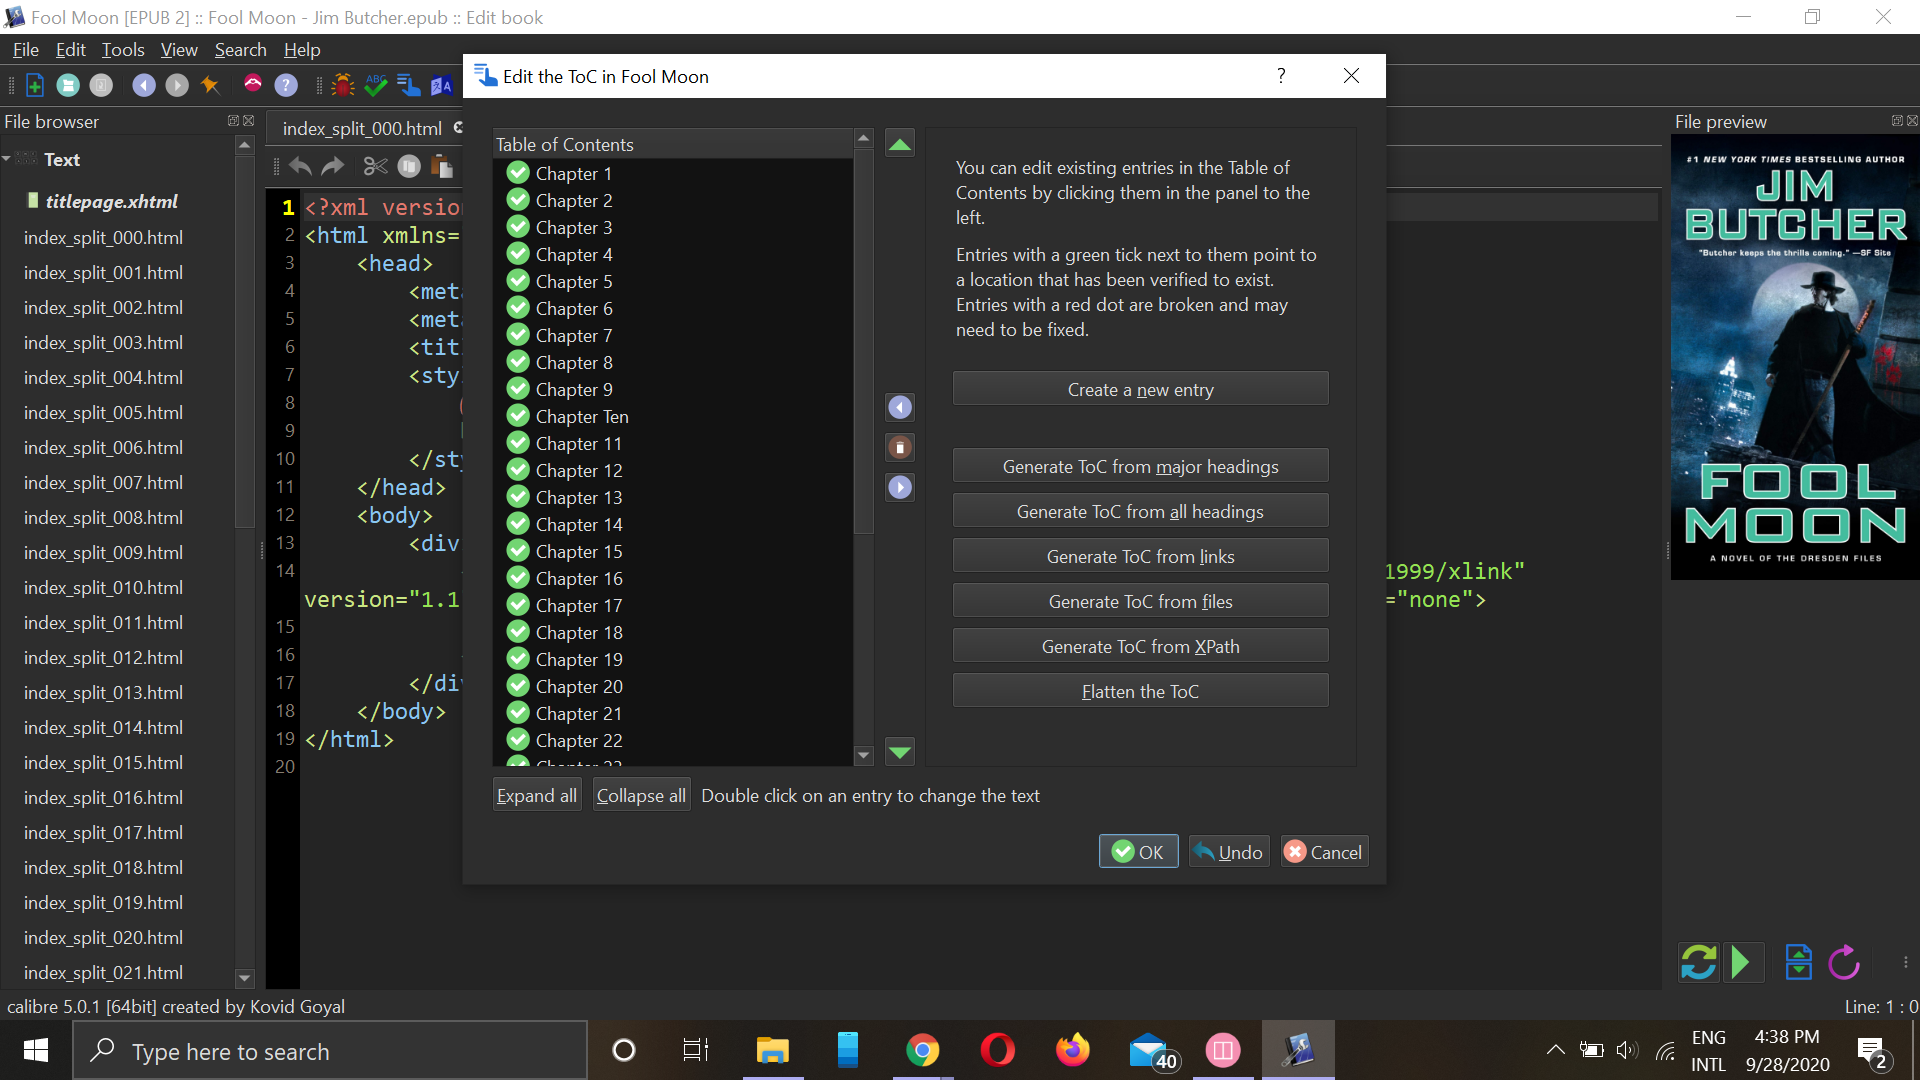Screen dimensions: 1920x1080
Task: Select Chapter Ten in Table of Contents
Action: (x=582, y=416)
